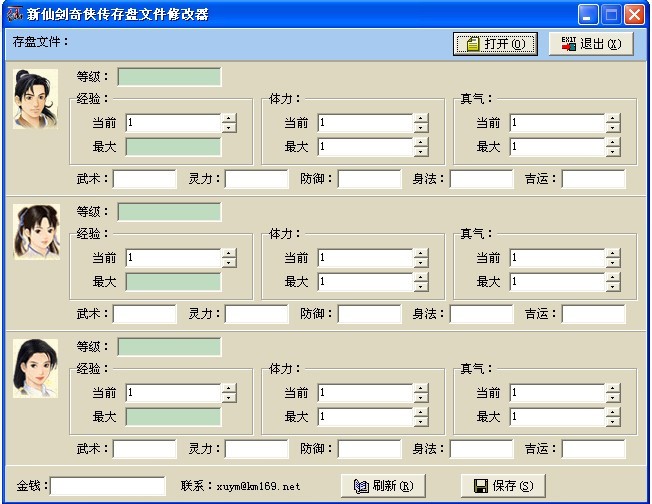This screenshot has width=652, height=504.
Task: Click stepper of second character's 经验 当前
Action: [229, 258]
